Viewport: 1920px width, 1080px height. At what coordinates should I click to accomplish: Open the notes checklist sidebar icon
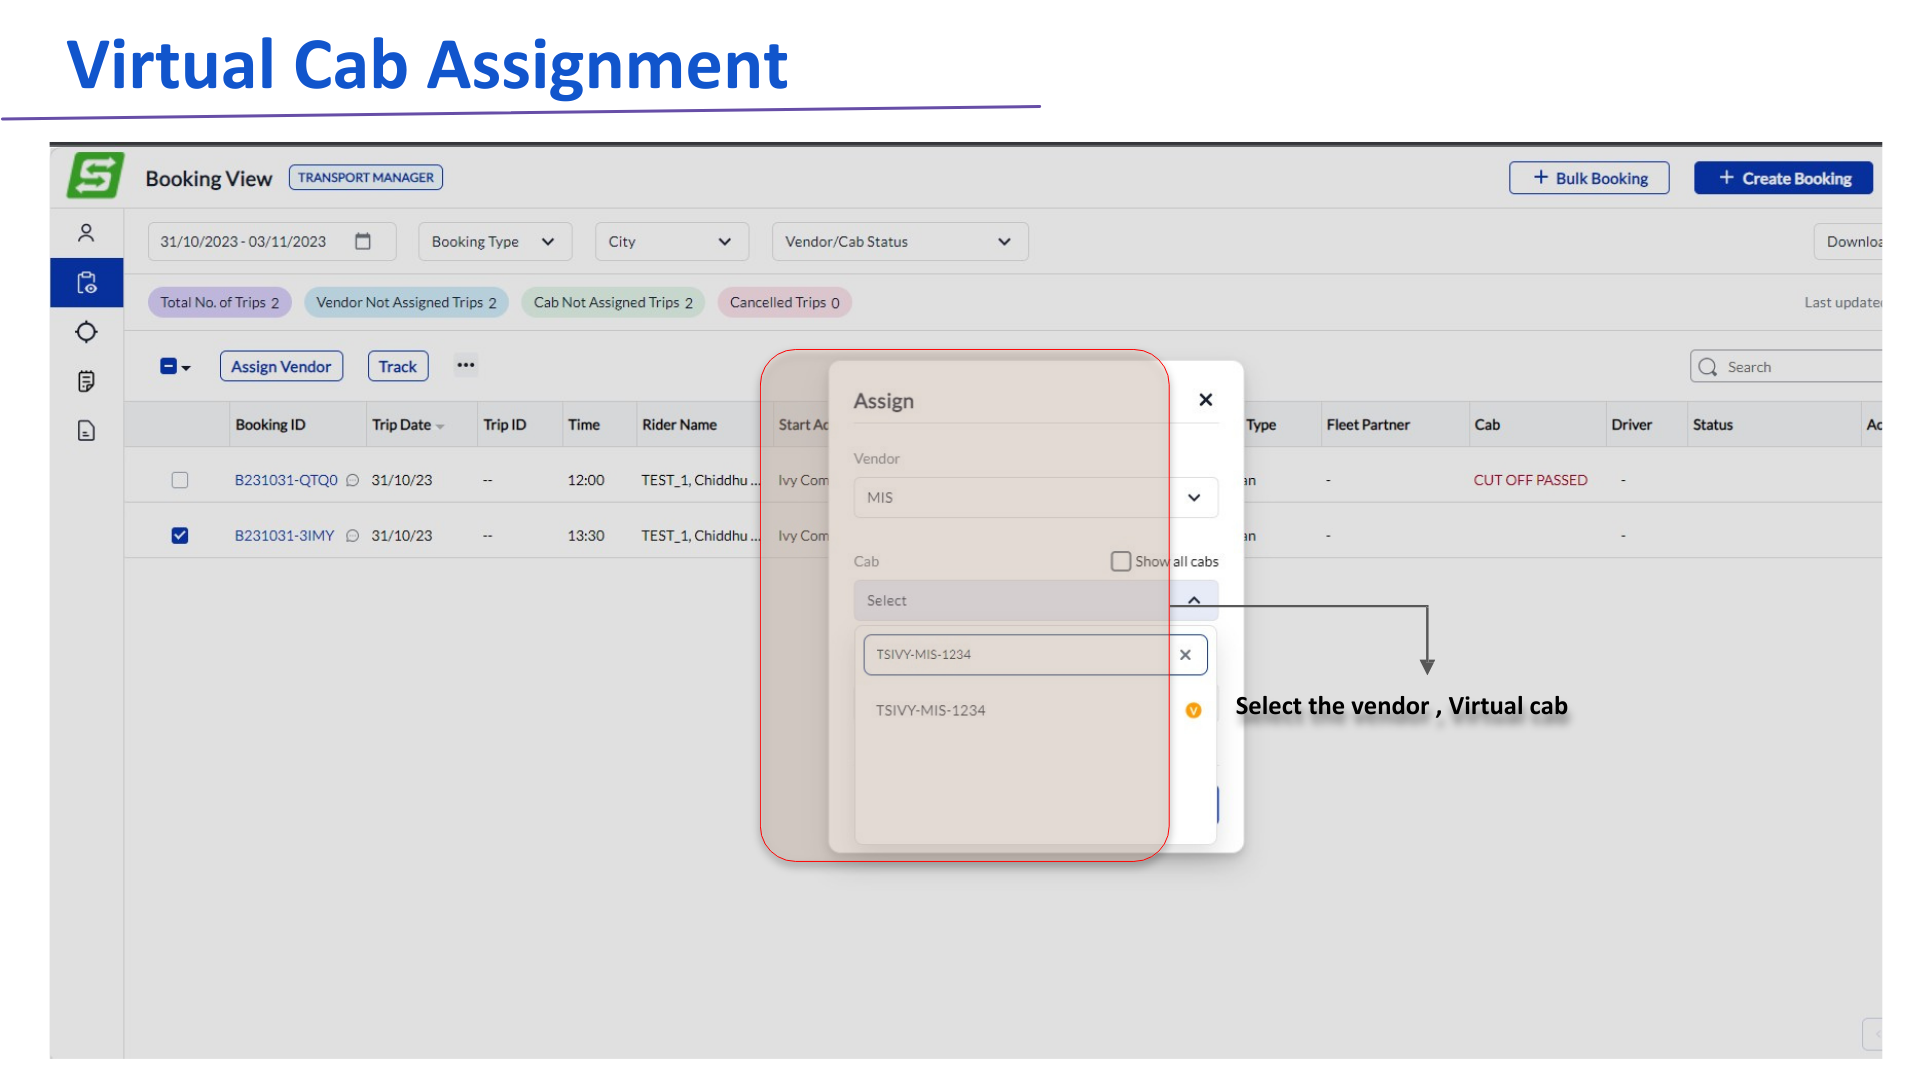point(86,381)
